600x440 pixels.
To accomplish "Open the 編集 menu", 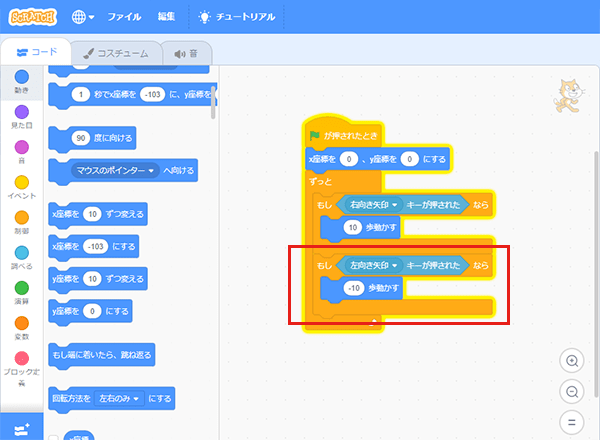I will pyautogui.click(x=166, y=16).
